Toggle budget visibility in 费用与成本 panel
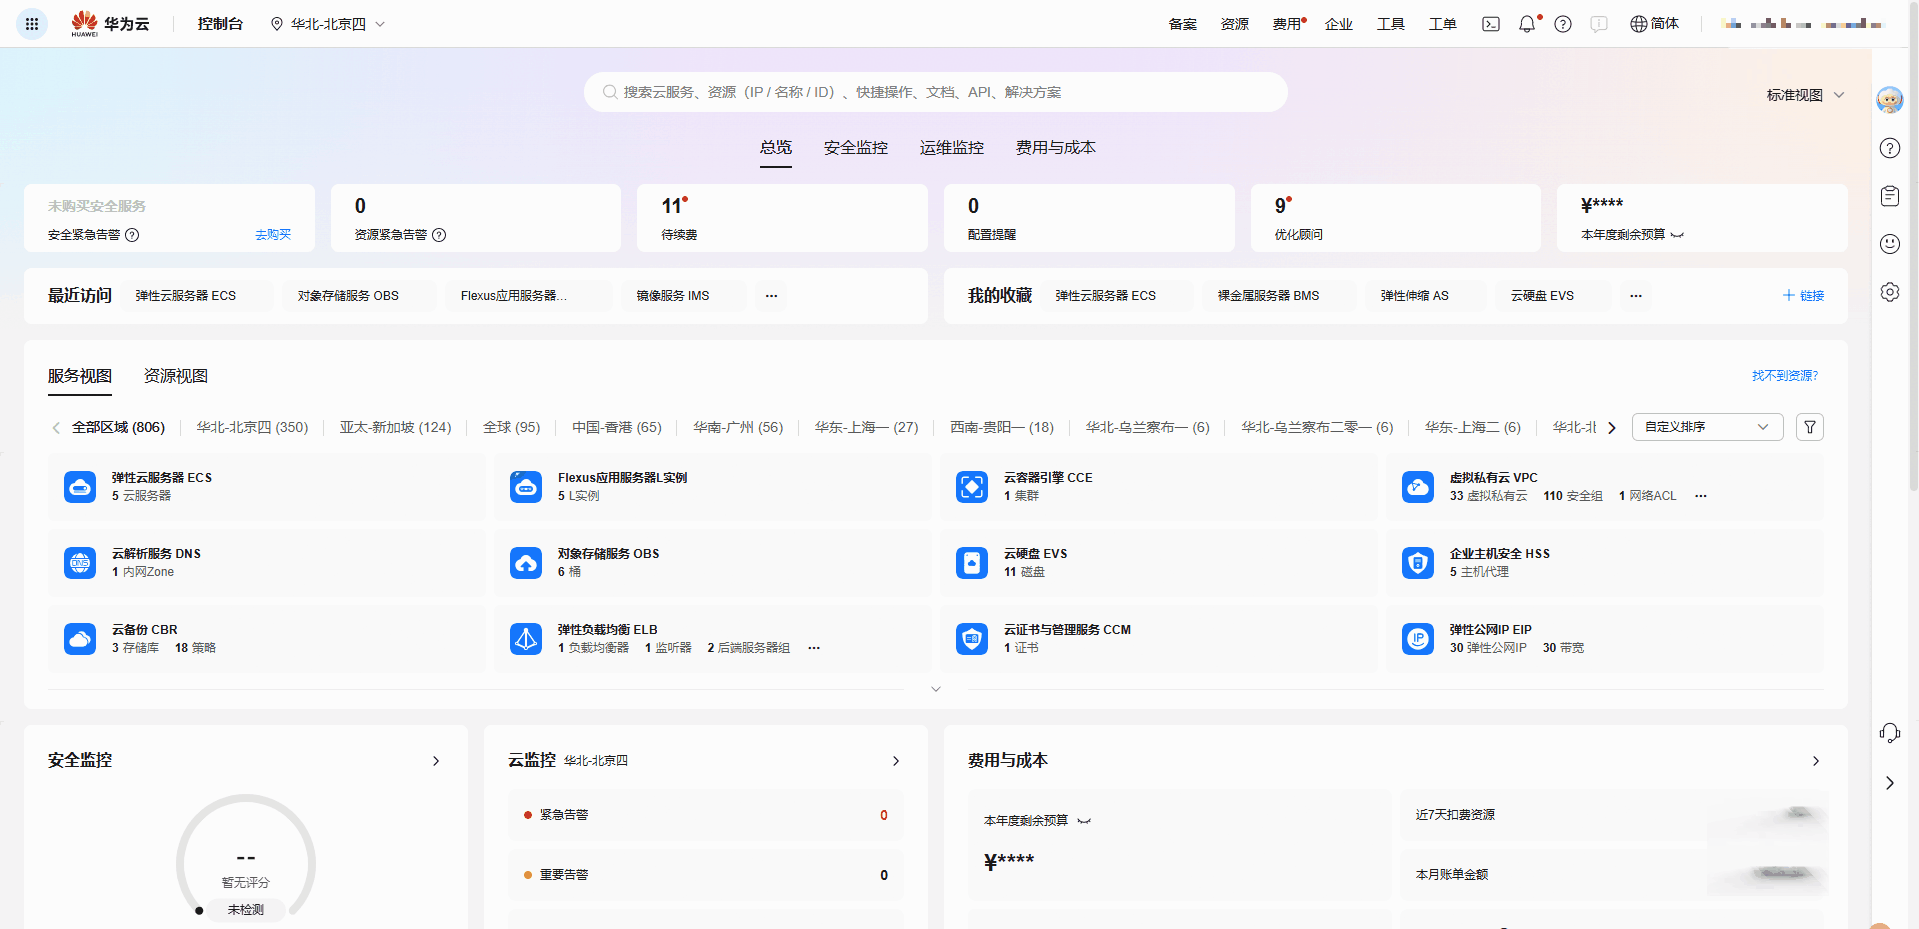This screenshot has height=929, width=1919. pyautogui.click(x=1084, y=821)
